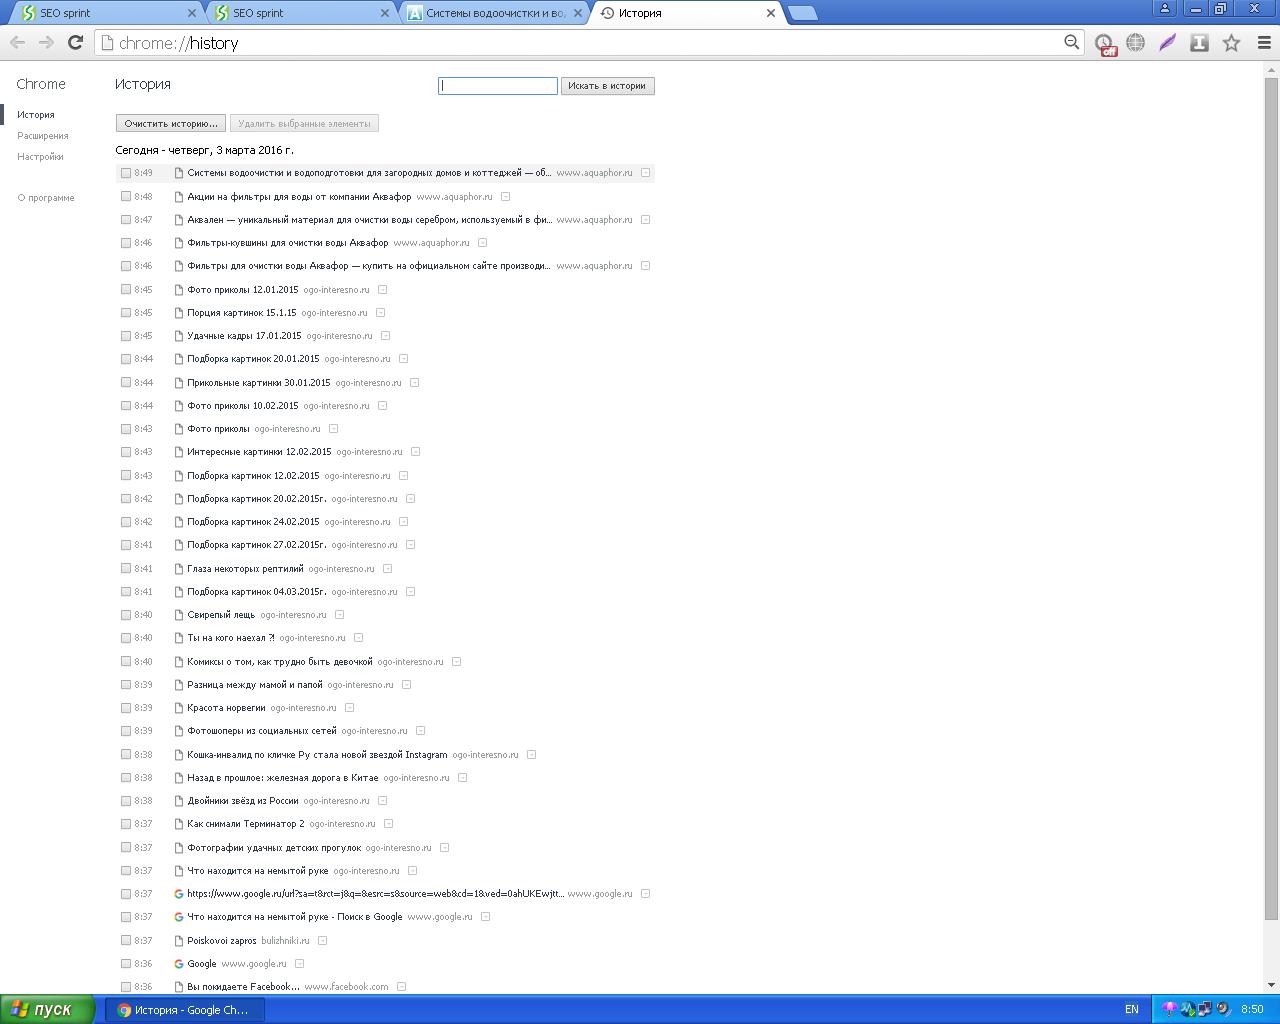Click page icon beside 'Ты на кого наехал ?!'
The height and width of the screenshot is (1024, 1280).
(x=179, y=638)
